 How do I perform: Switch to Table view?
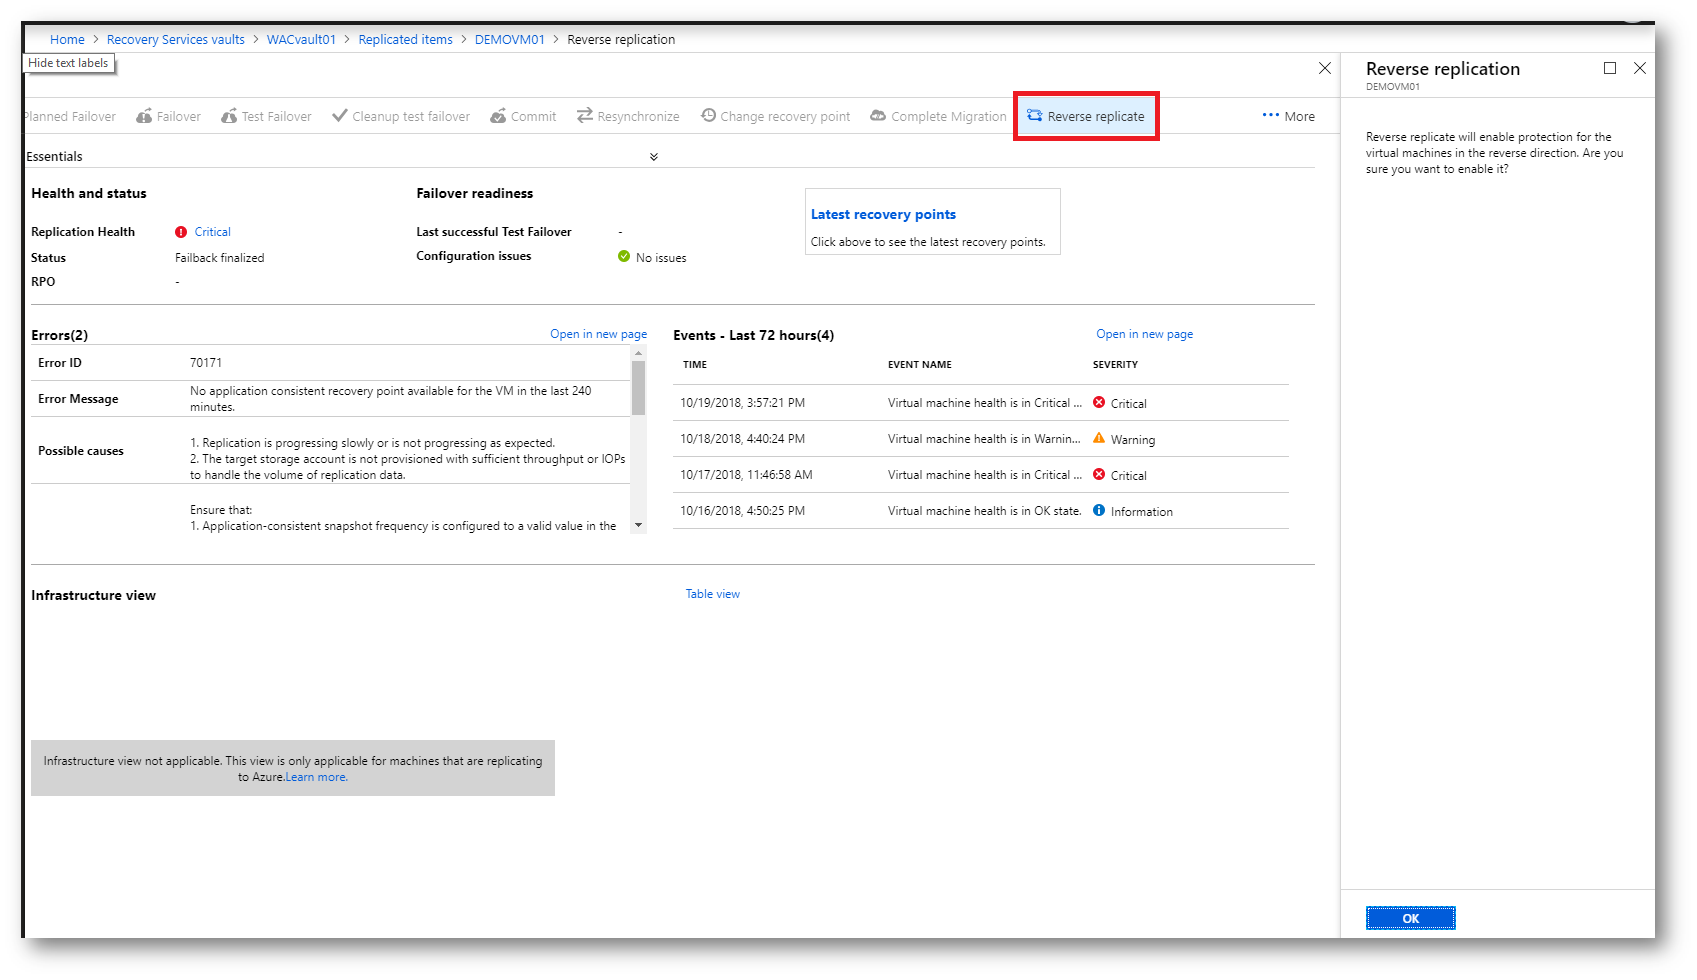pyautogui.click(x=713, y=594)
